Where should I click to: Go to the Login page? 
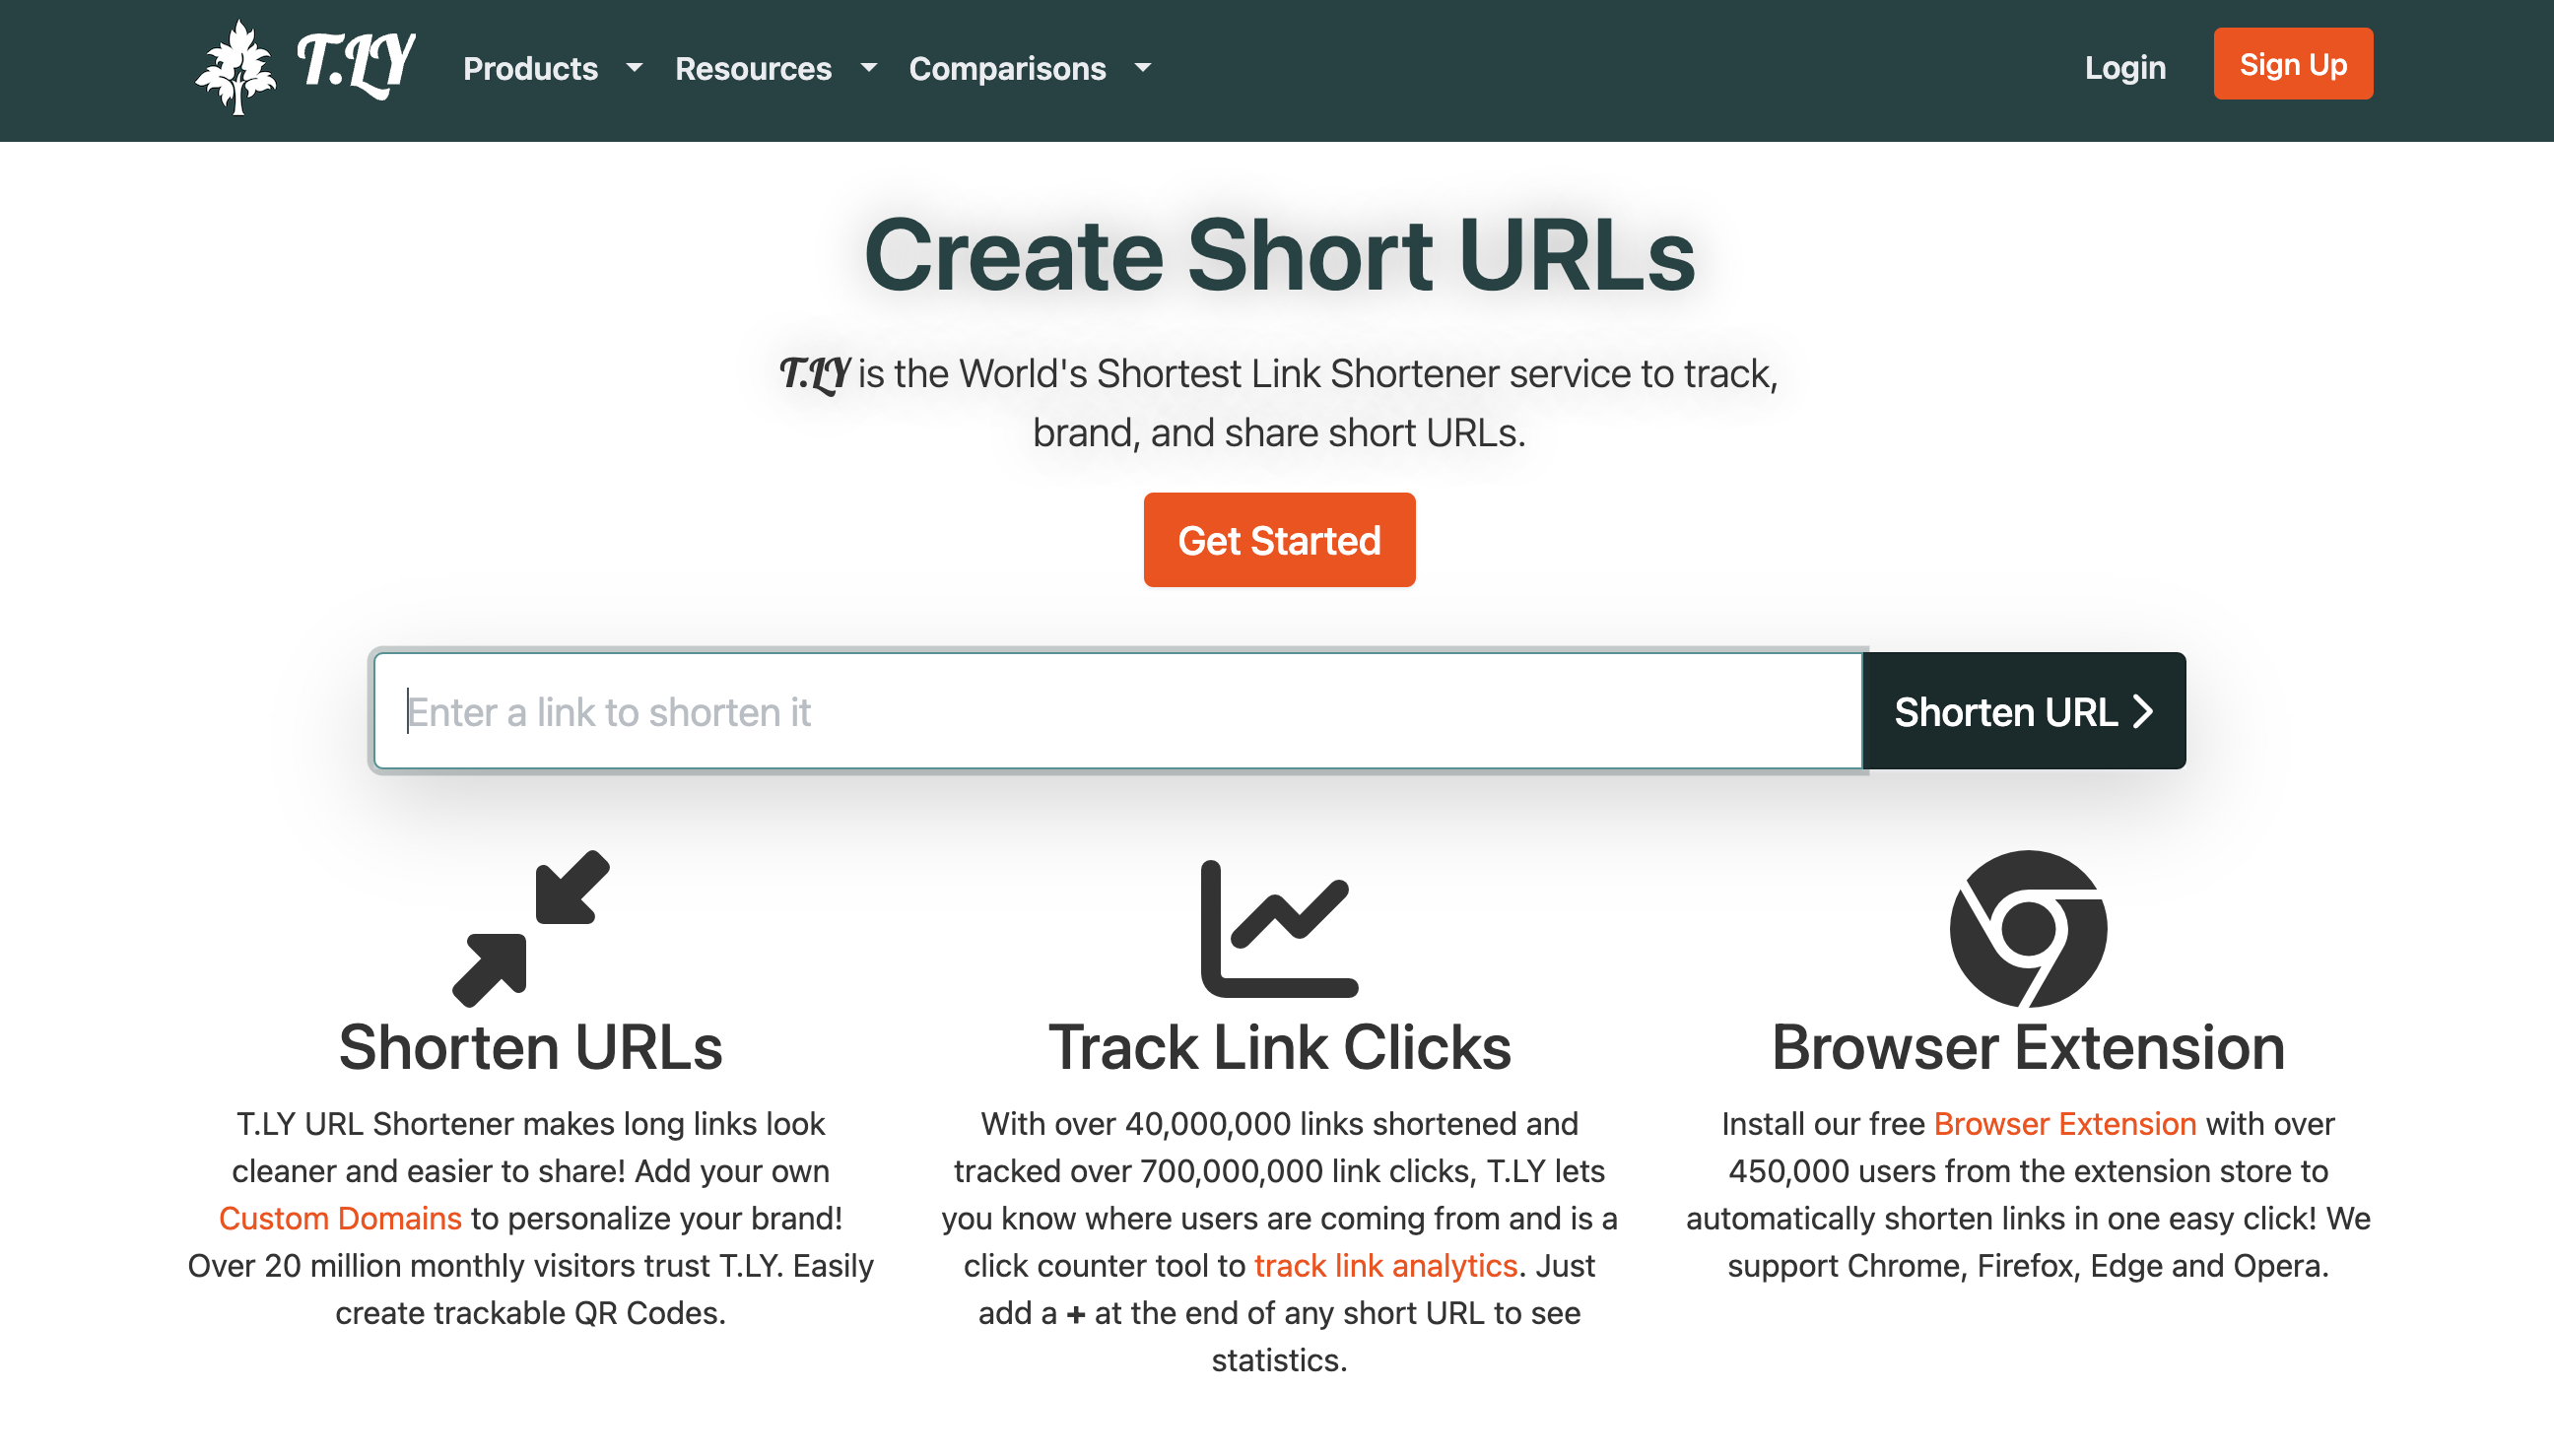[x=2125, y=67]
